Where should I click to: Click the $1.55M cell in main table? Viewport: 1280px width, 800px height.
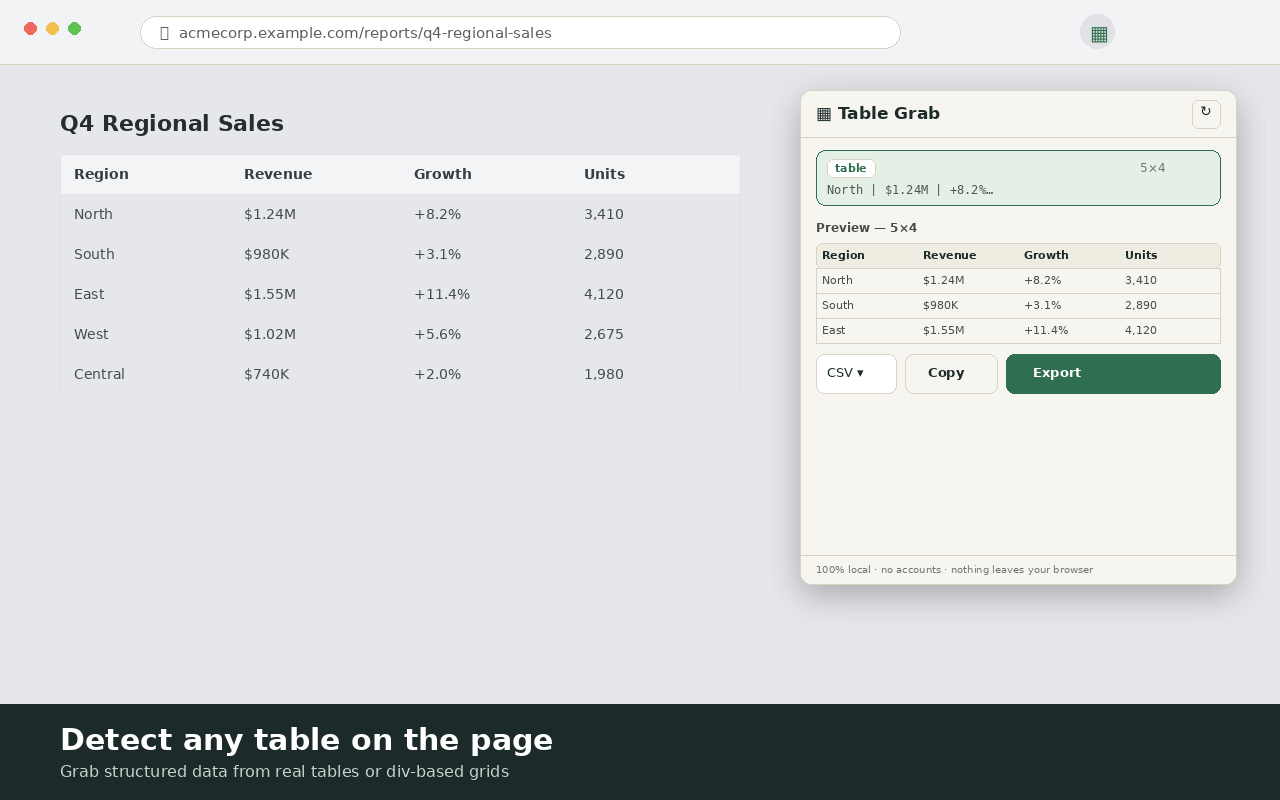click(270, 294)
